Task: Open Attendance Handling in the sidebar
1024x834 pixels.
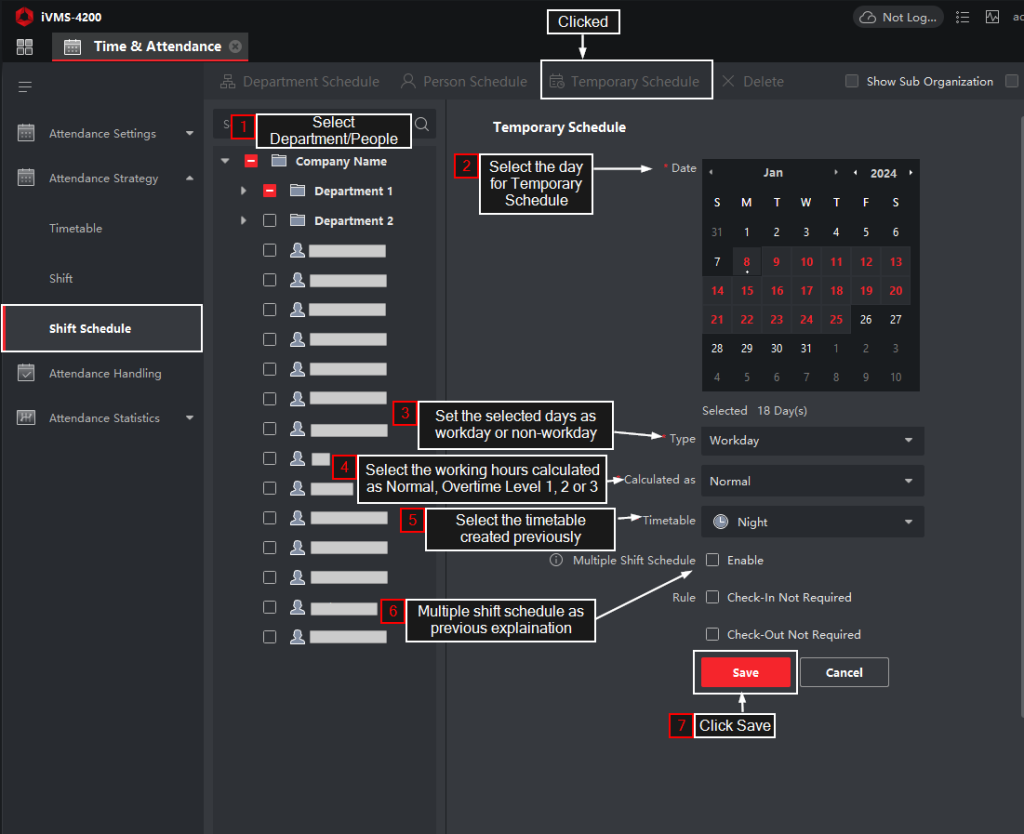Action: [x=105, y=373]
